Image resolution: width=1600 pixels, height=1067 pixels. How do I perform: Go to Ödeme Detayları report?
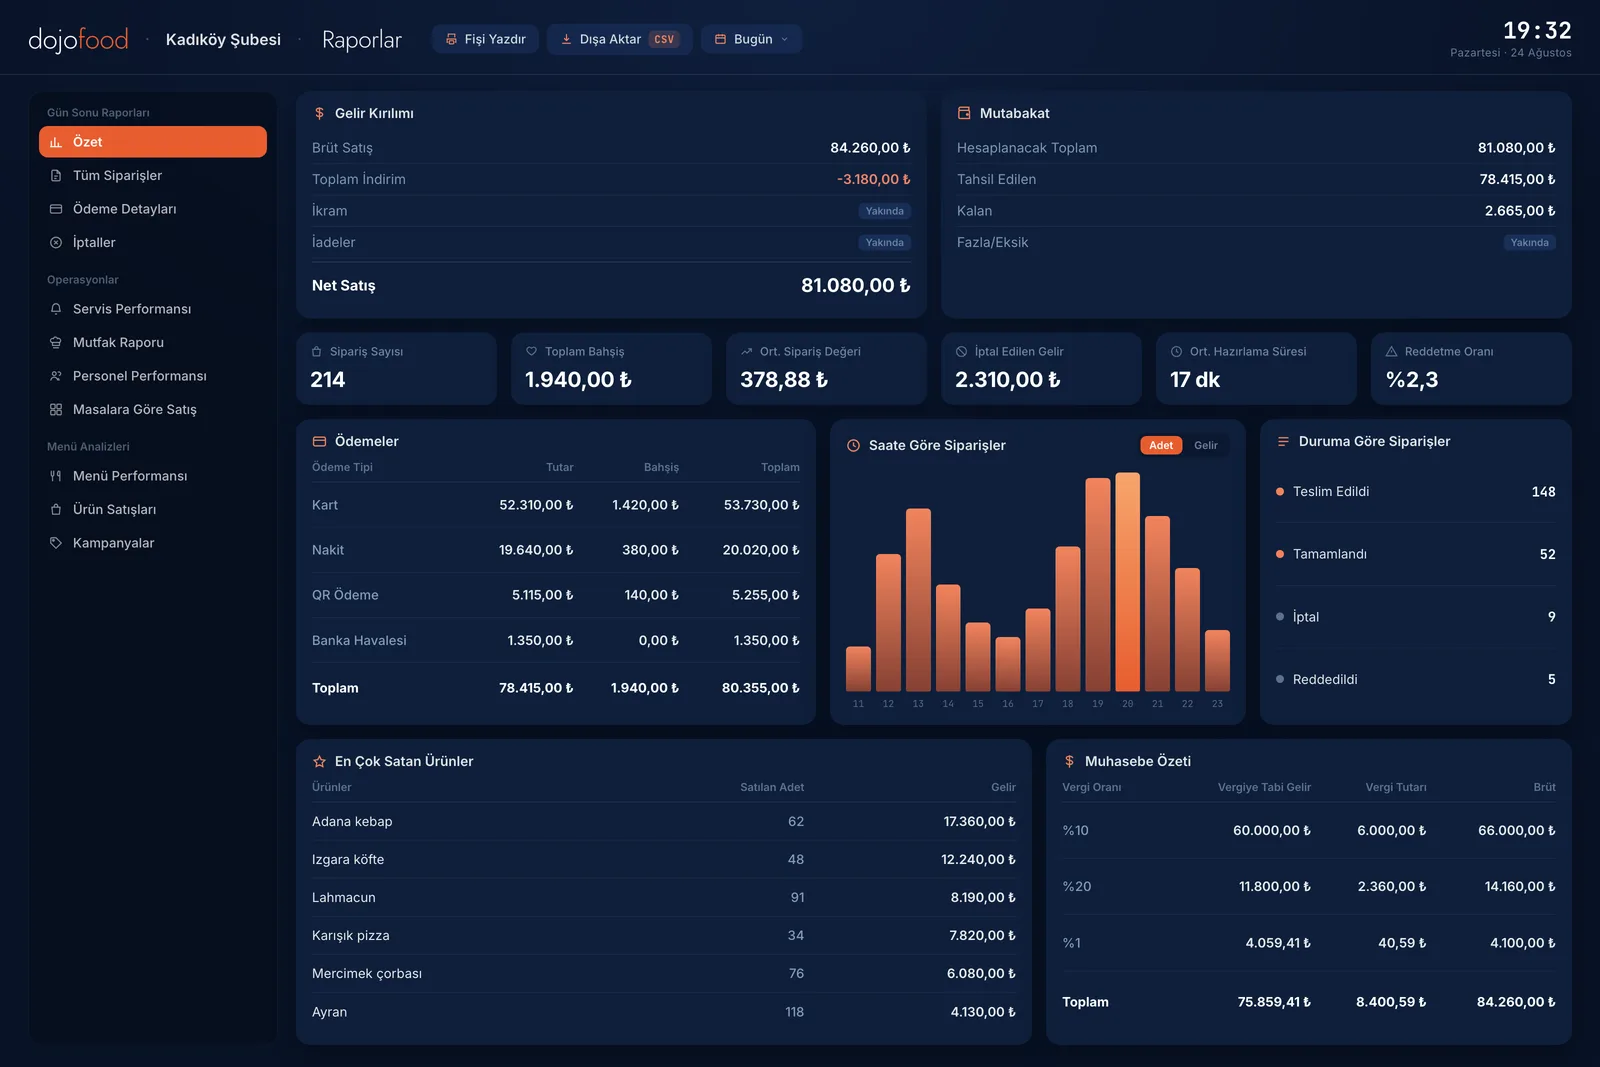153,209
